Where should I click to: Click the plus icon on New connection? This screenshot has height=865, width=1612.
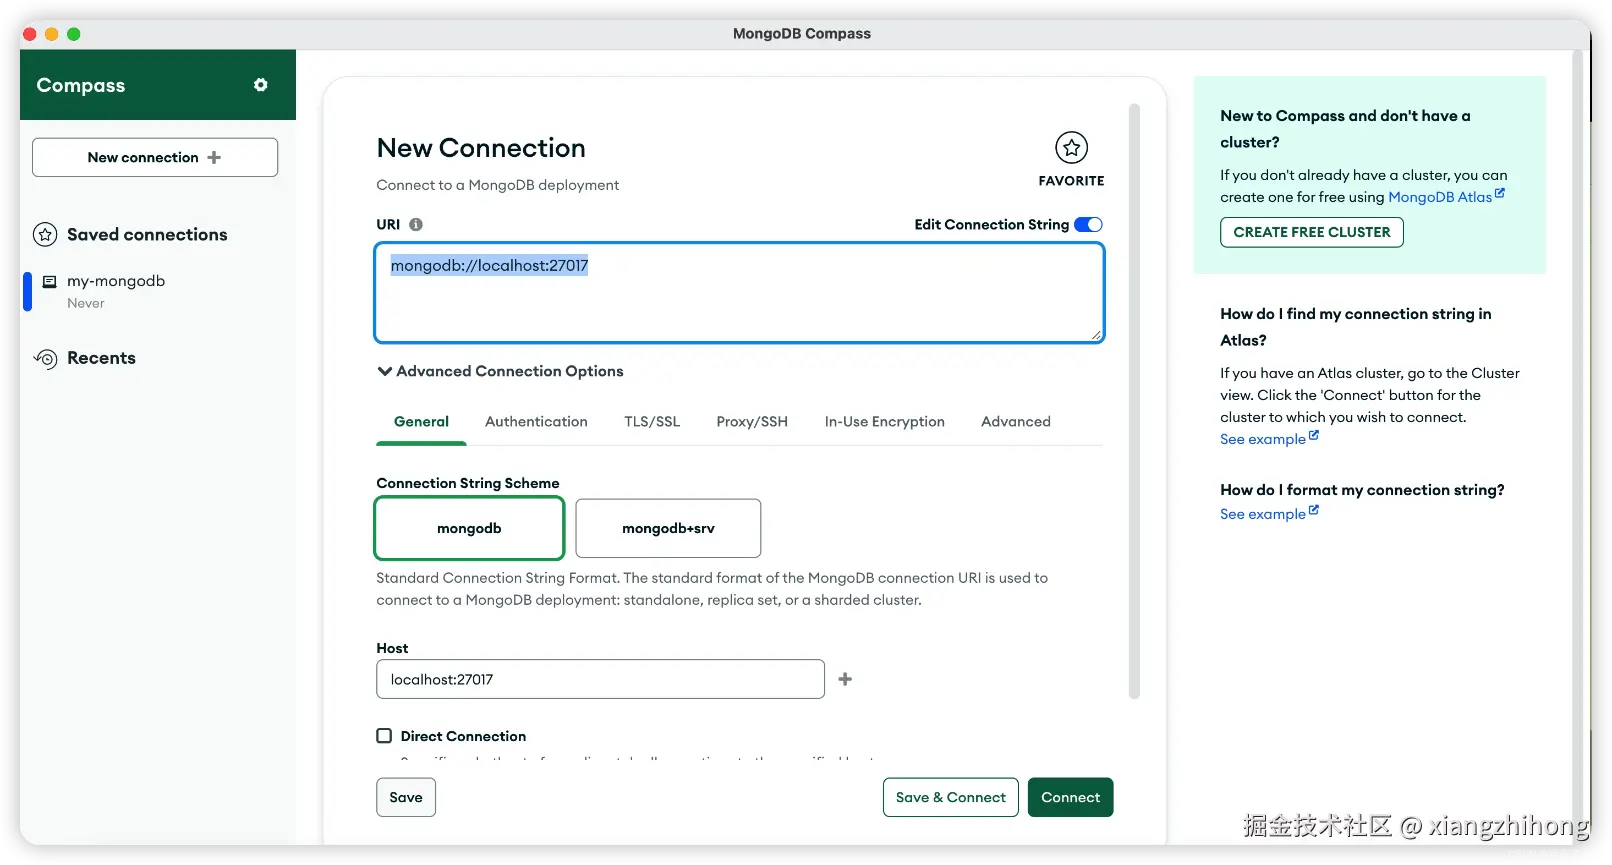click(x=214, y=157)
